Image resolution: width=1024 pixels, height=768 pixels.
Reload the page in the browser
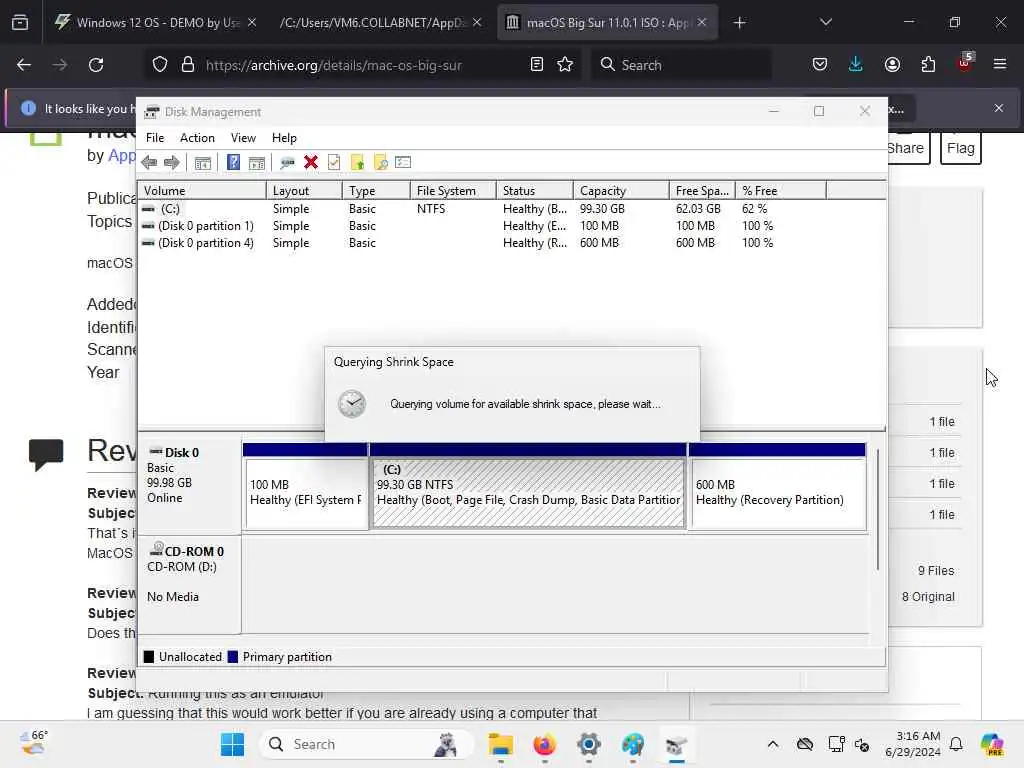pyautogui.click(x=96, y=65)
